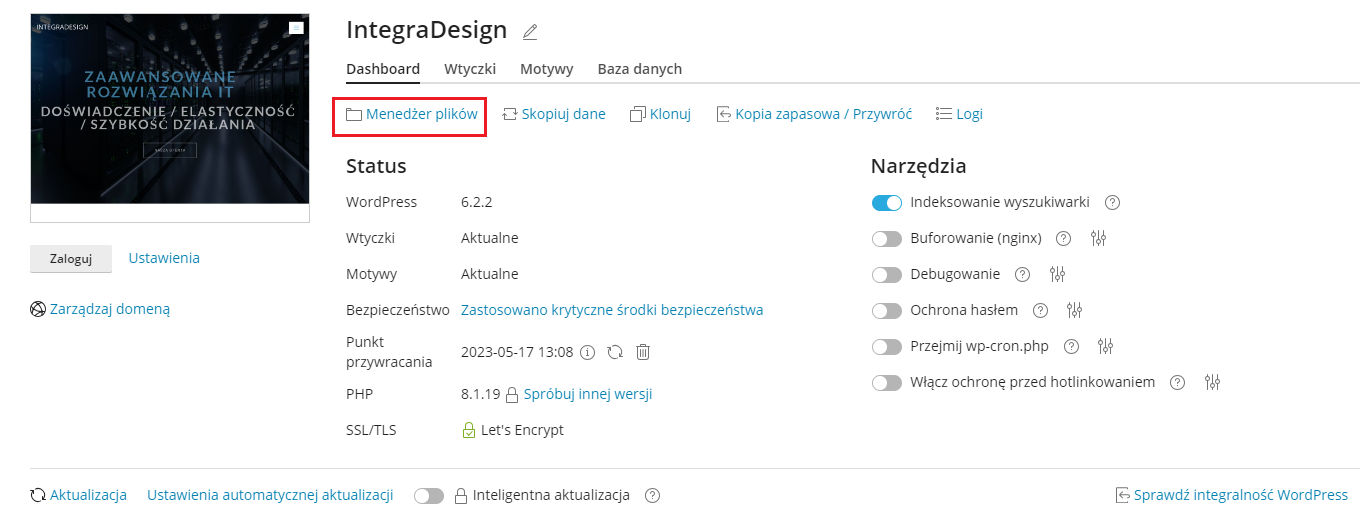1360x524 pixels.
Task: Open the restore point info icon
Action: (x=588, y=352)
